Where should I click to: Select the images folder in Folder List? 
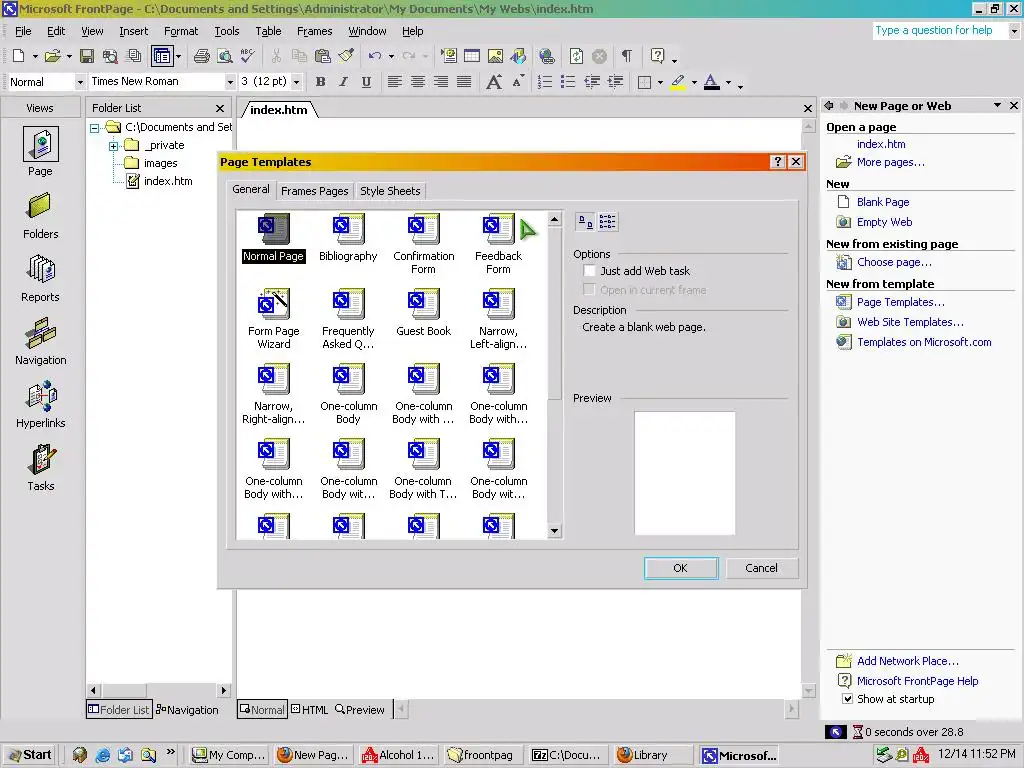pos(160,163)
